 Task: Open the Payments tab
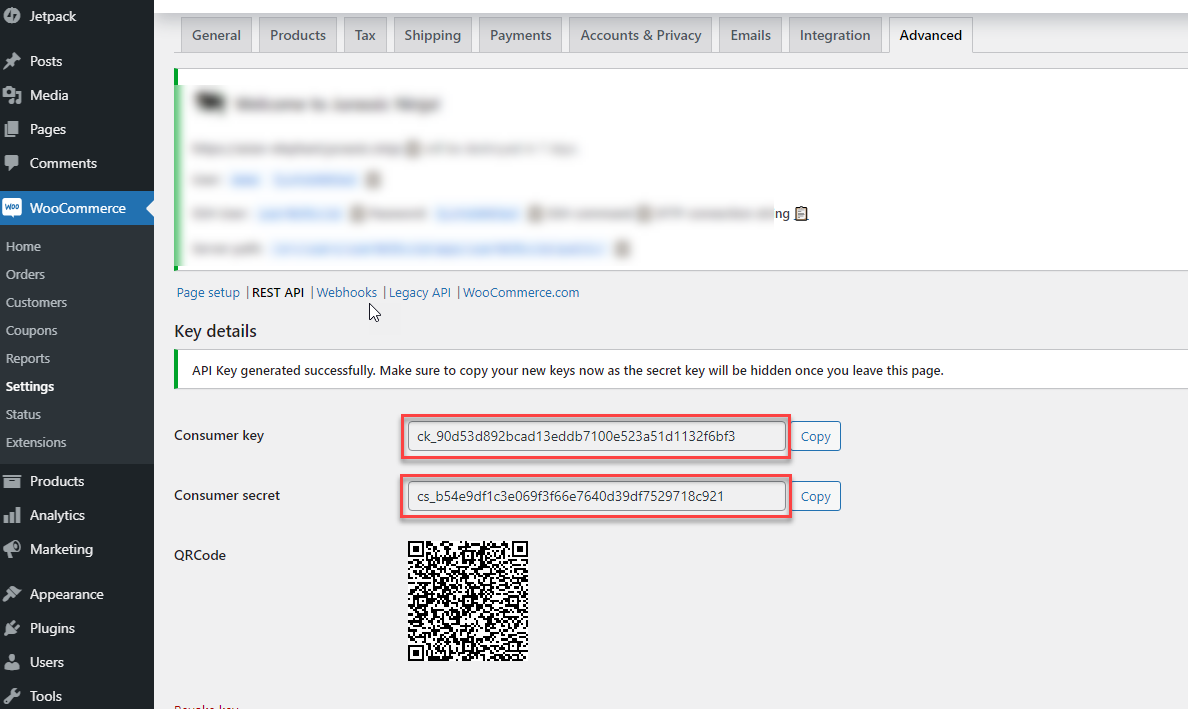[x=521, y=35]
